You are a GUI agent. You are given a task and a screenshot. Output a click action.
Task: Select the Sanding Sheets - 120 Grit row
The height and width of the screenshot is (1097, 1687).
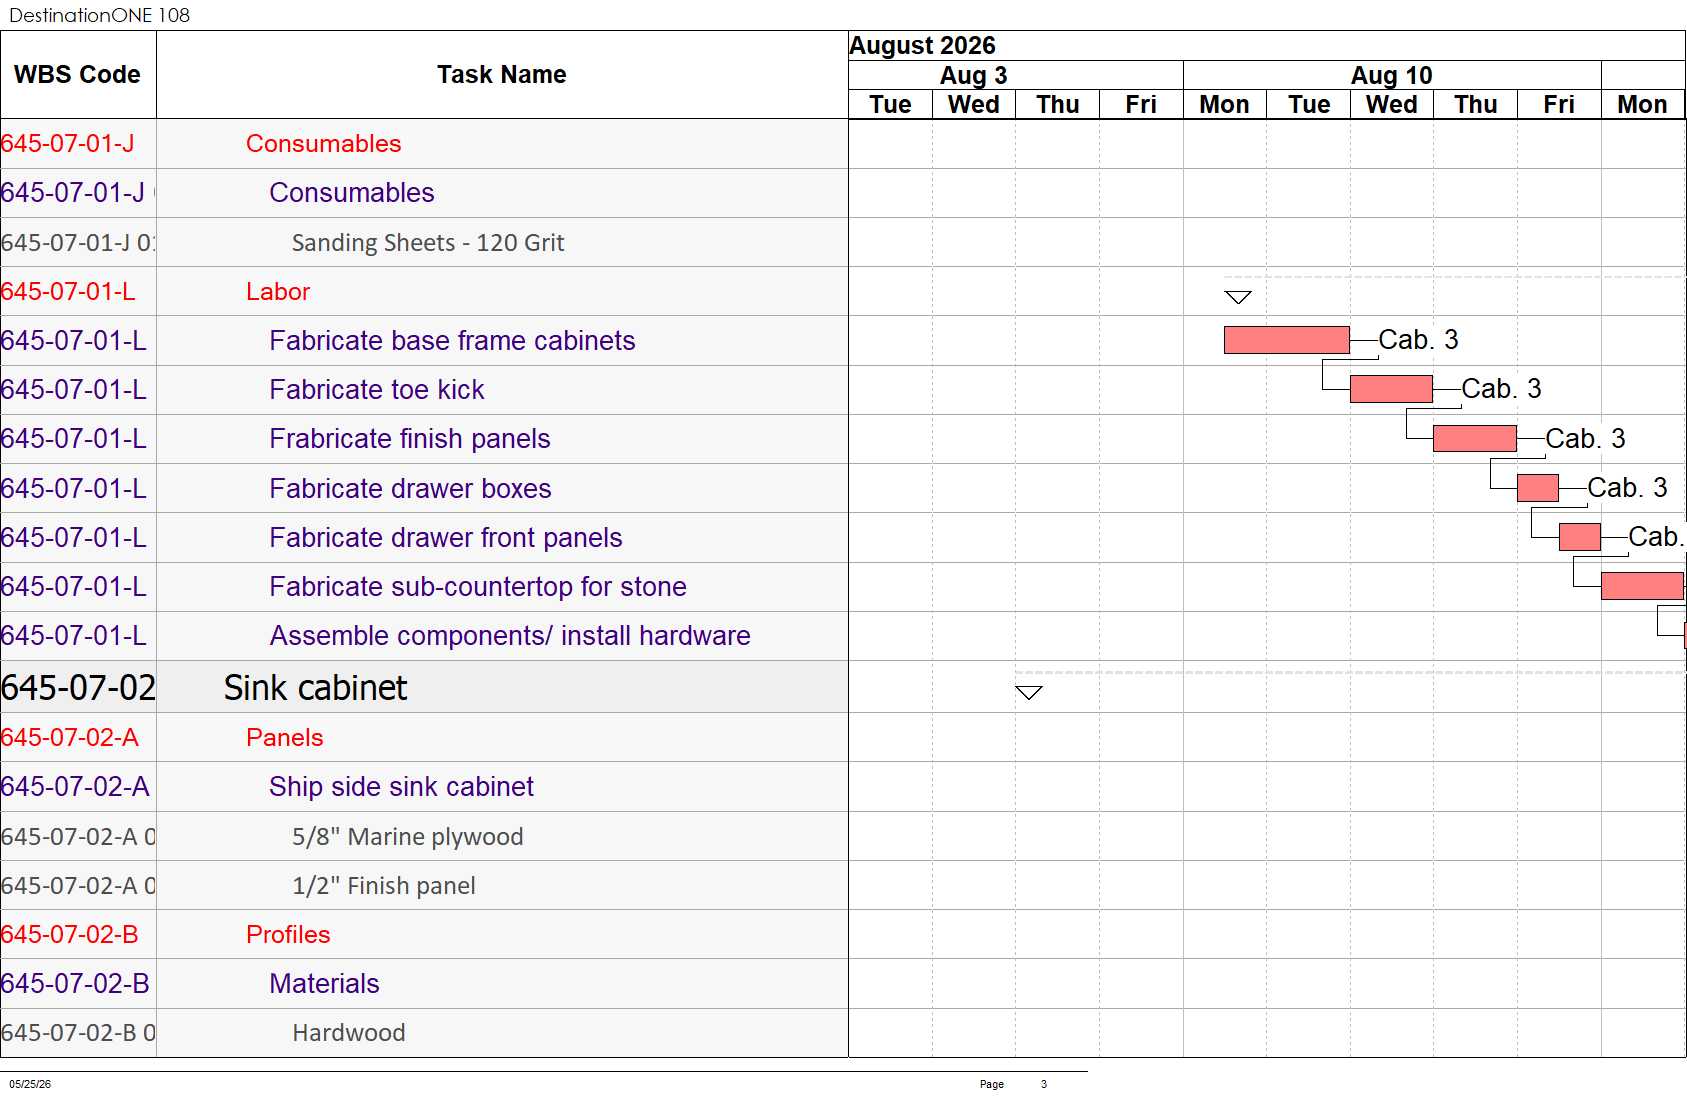(x=424, y=243)
